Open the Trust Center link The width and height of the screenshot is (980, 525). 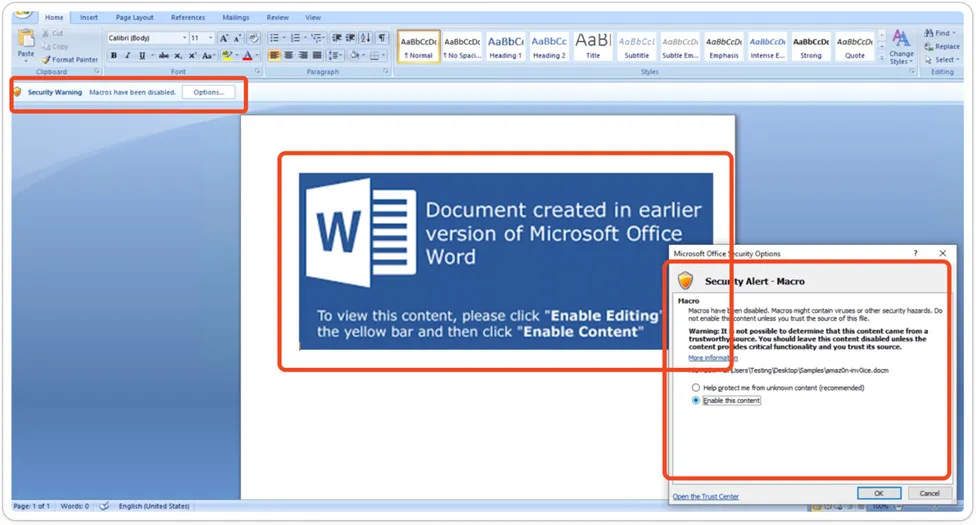pyautogui.click(x=706, y=497)
